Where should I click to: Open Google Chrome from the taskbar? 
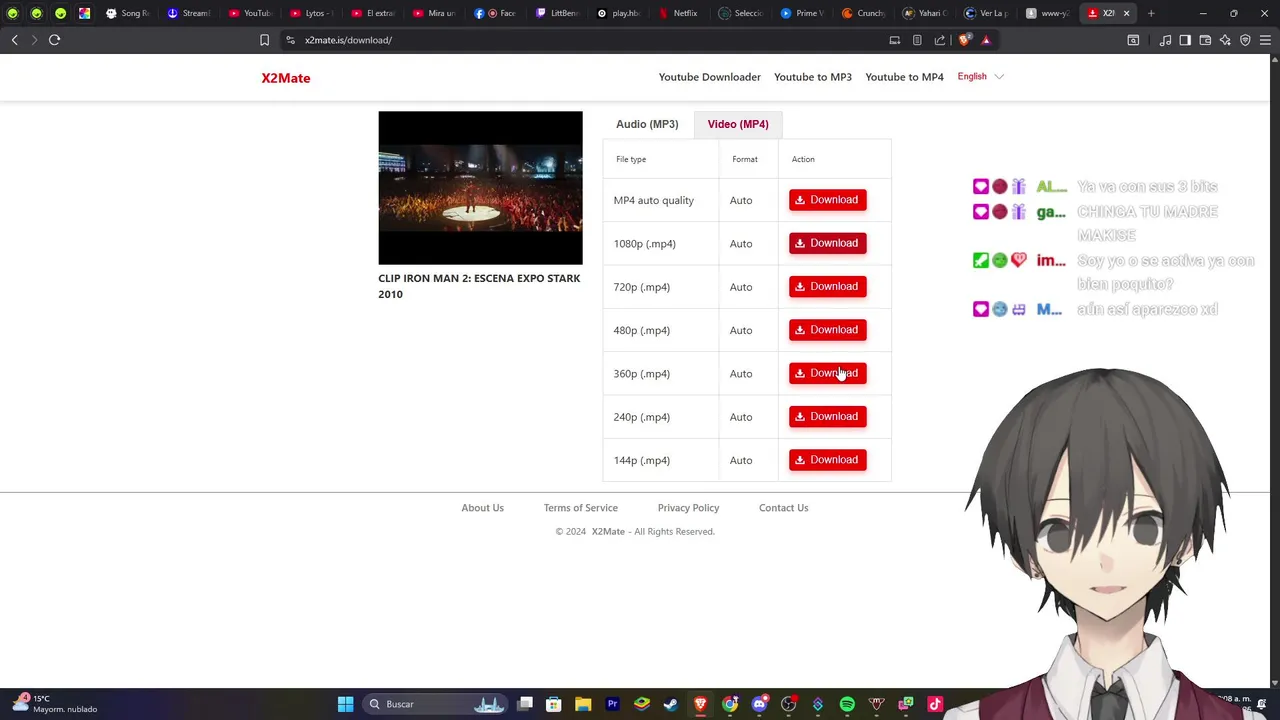730,704
